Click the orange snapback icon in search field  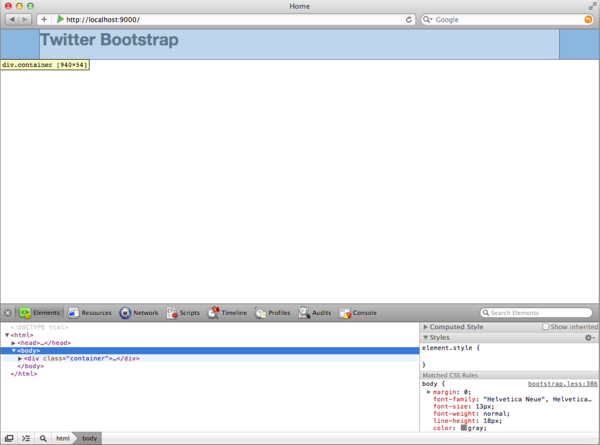pos(588,19)
